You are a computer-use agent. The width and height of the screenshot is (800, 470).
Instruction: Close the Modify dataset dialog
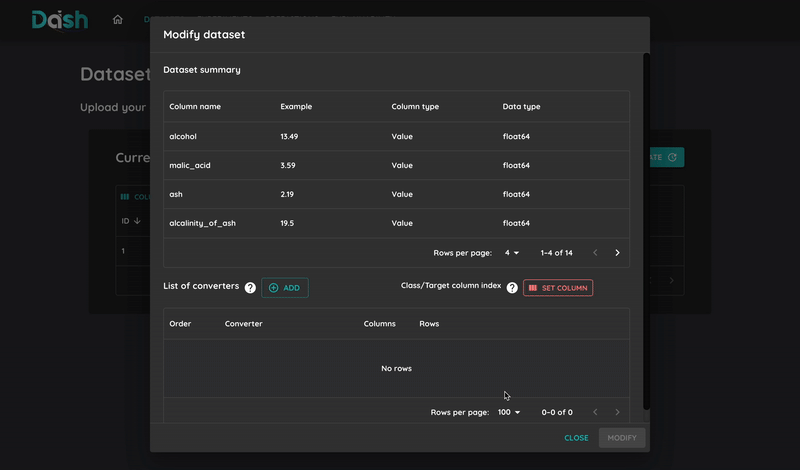576,438
